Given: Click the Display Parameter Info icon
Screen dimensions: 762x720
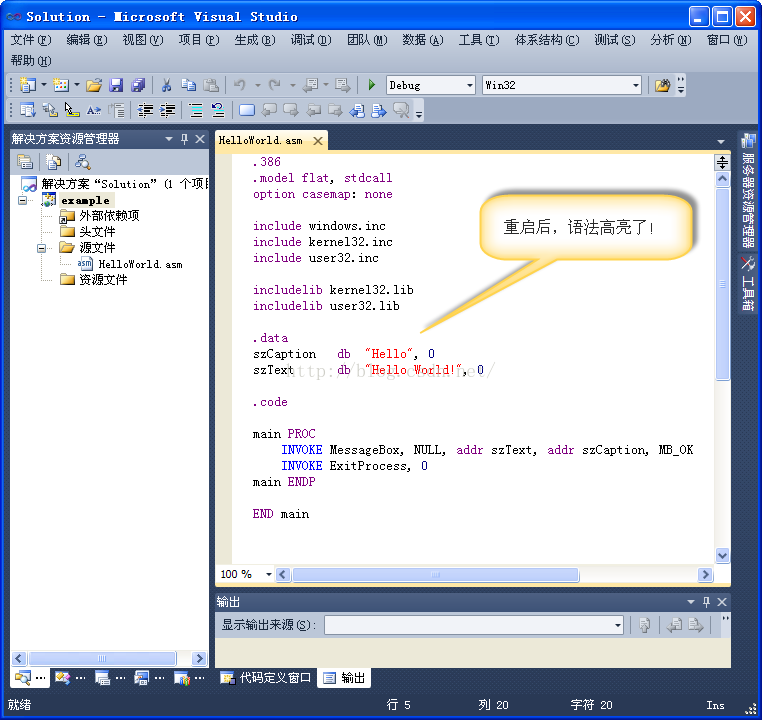Looking at the screenshot, I should click(50, 110).
